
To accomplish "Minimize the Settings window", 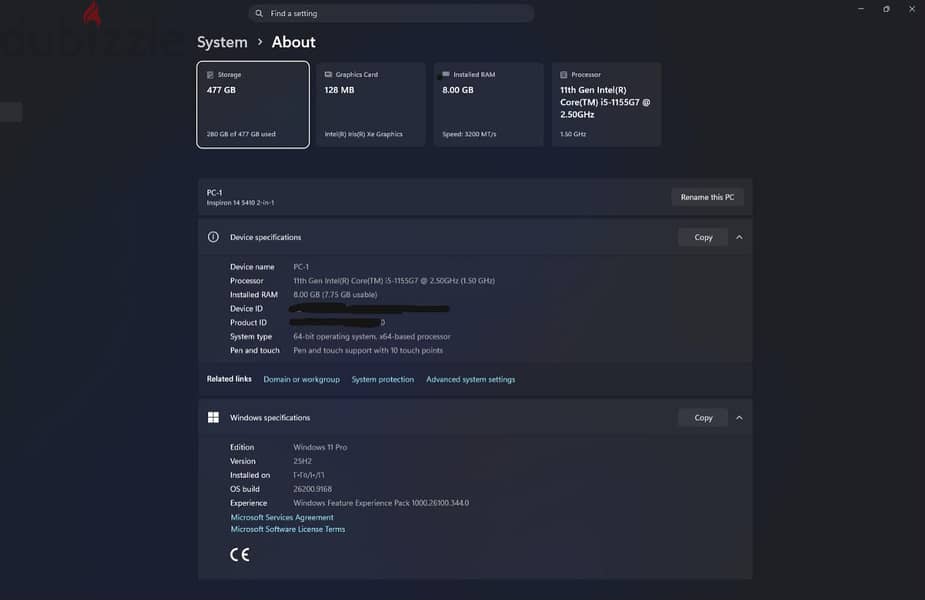I will point(861,9).
